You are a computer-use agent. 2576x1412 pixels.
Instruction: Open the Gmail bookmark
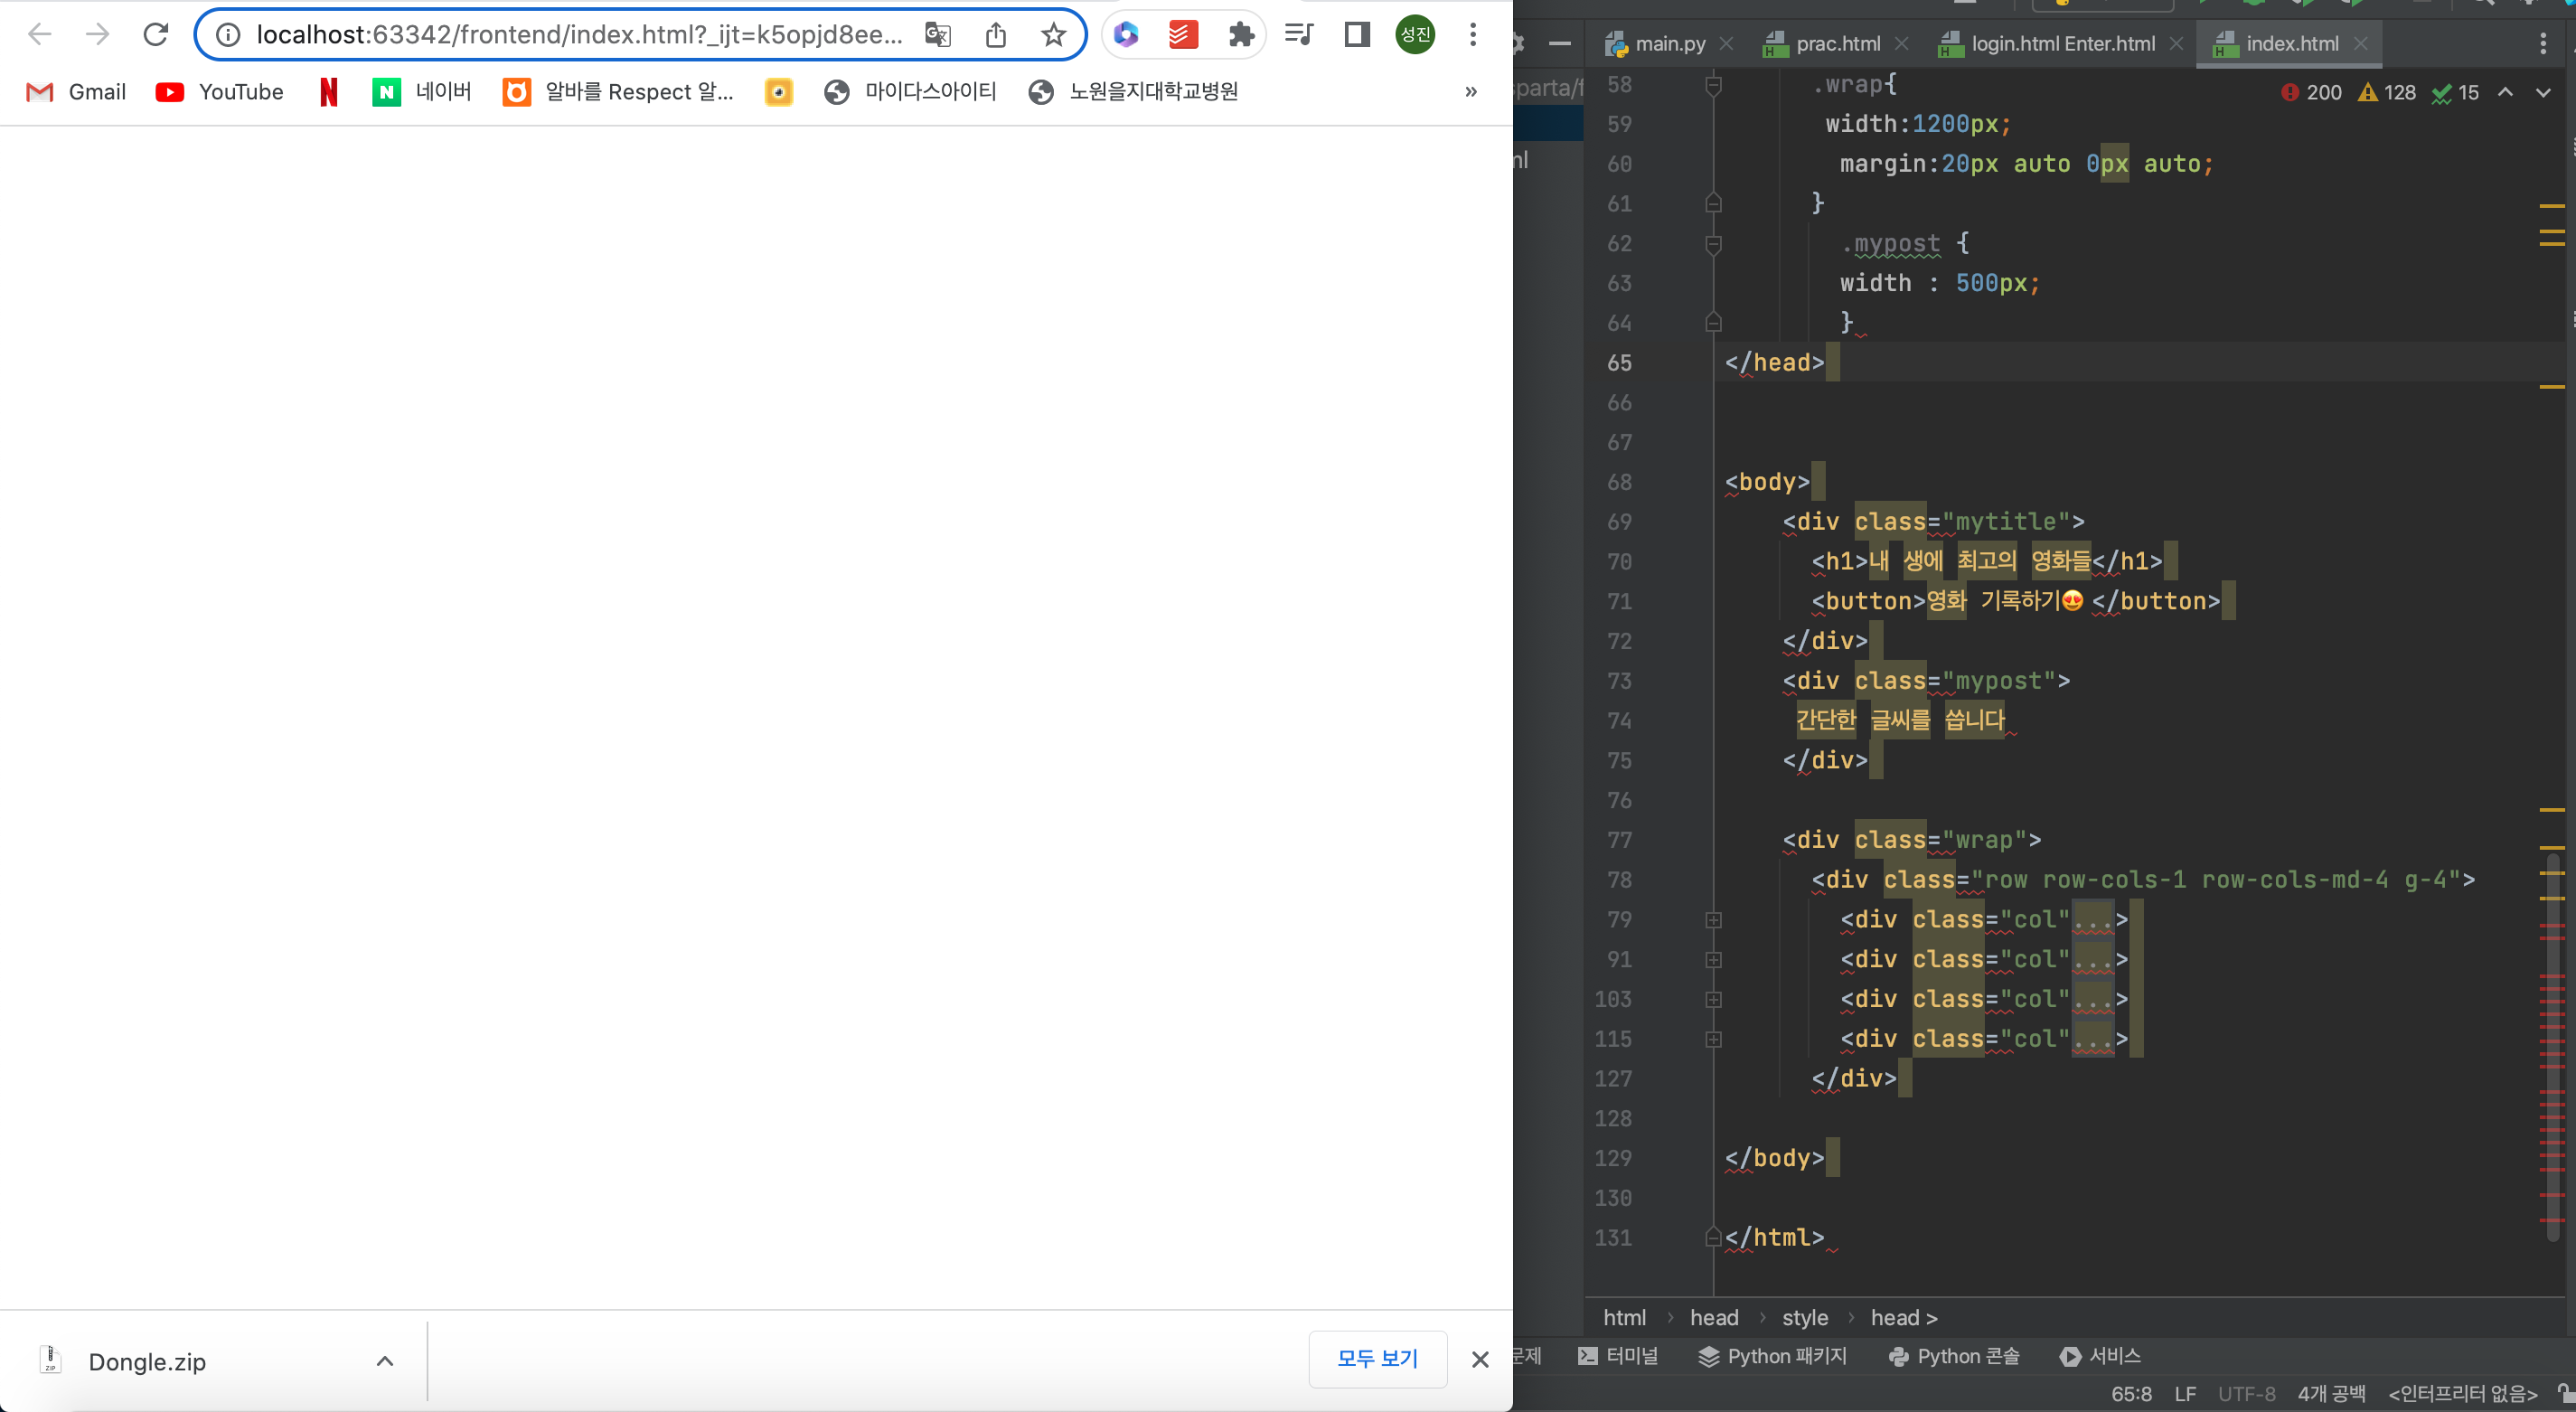76,92
